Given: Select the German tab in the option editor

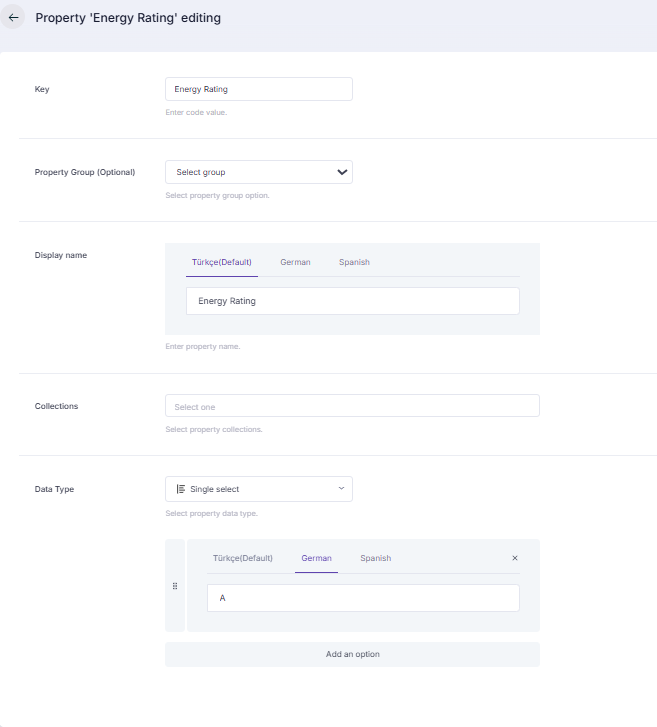Looking at the screenshot, I should (x=316, y=558).
